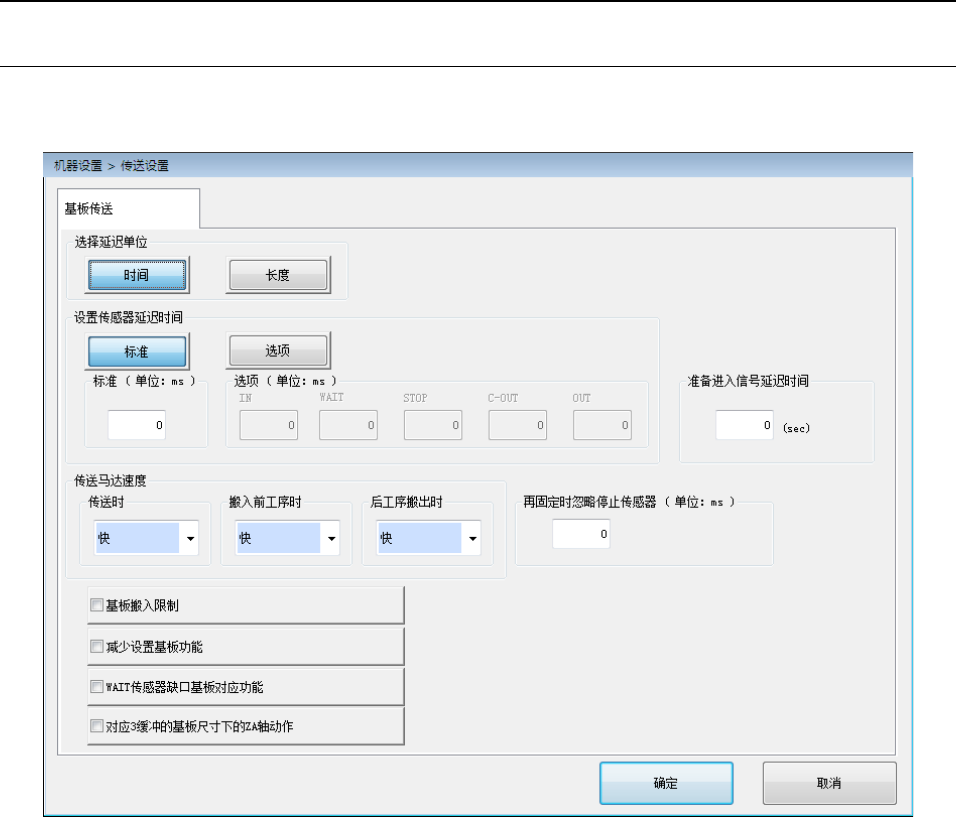Select the 长度 delay unit button
This screenshot has height=817, width=956.
[x=278, y=275]
